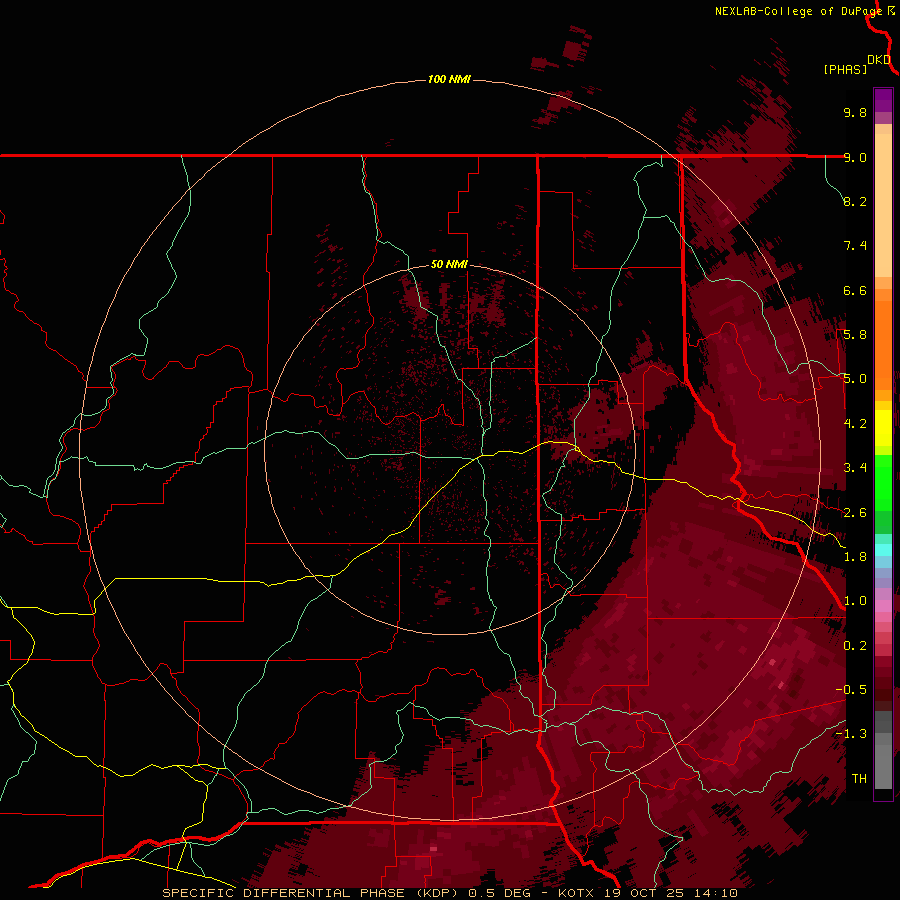Select the 7.4 legend value
This screenshot has height=900, width=900.
(x=855, y=246)
